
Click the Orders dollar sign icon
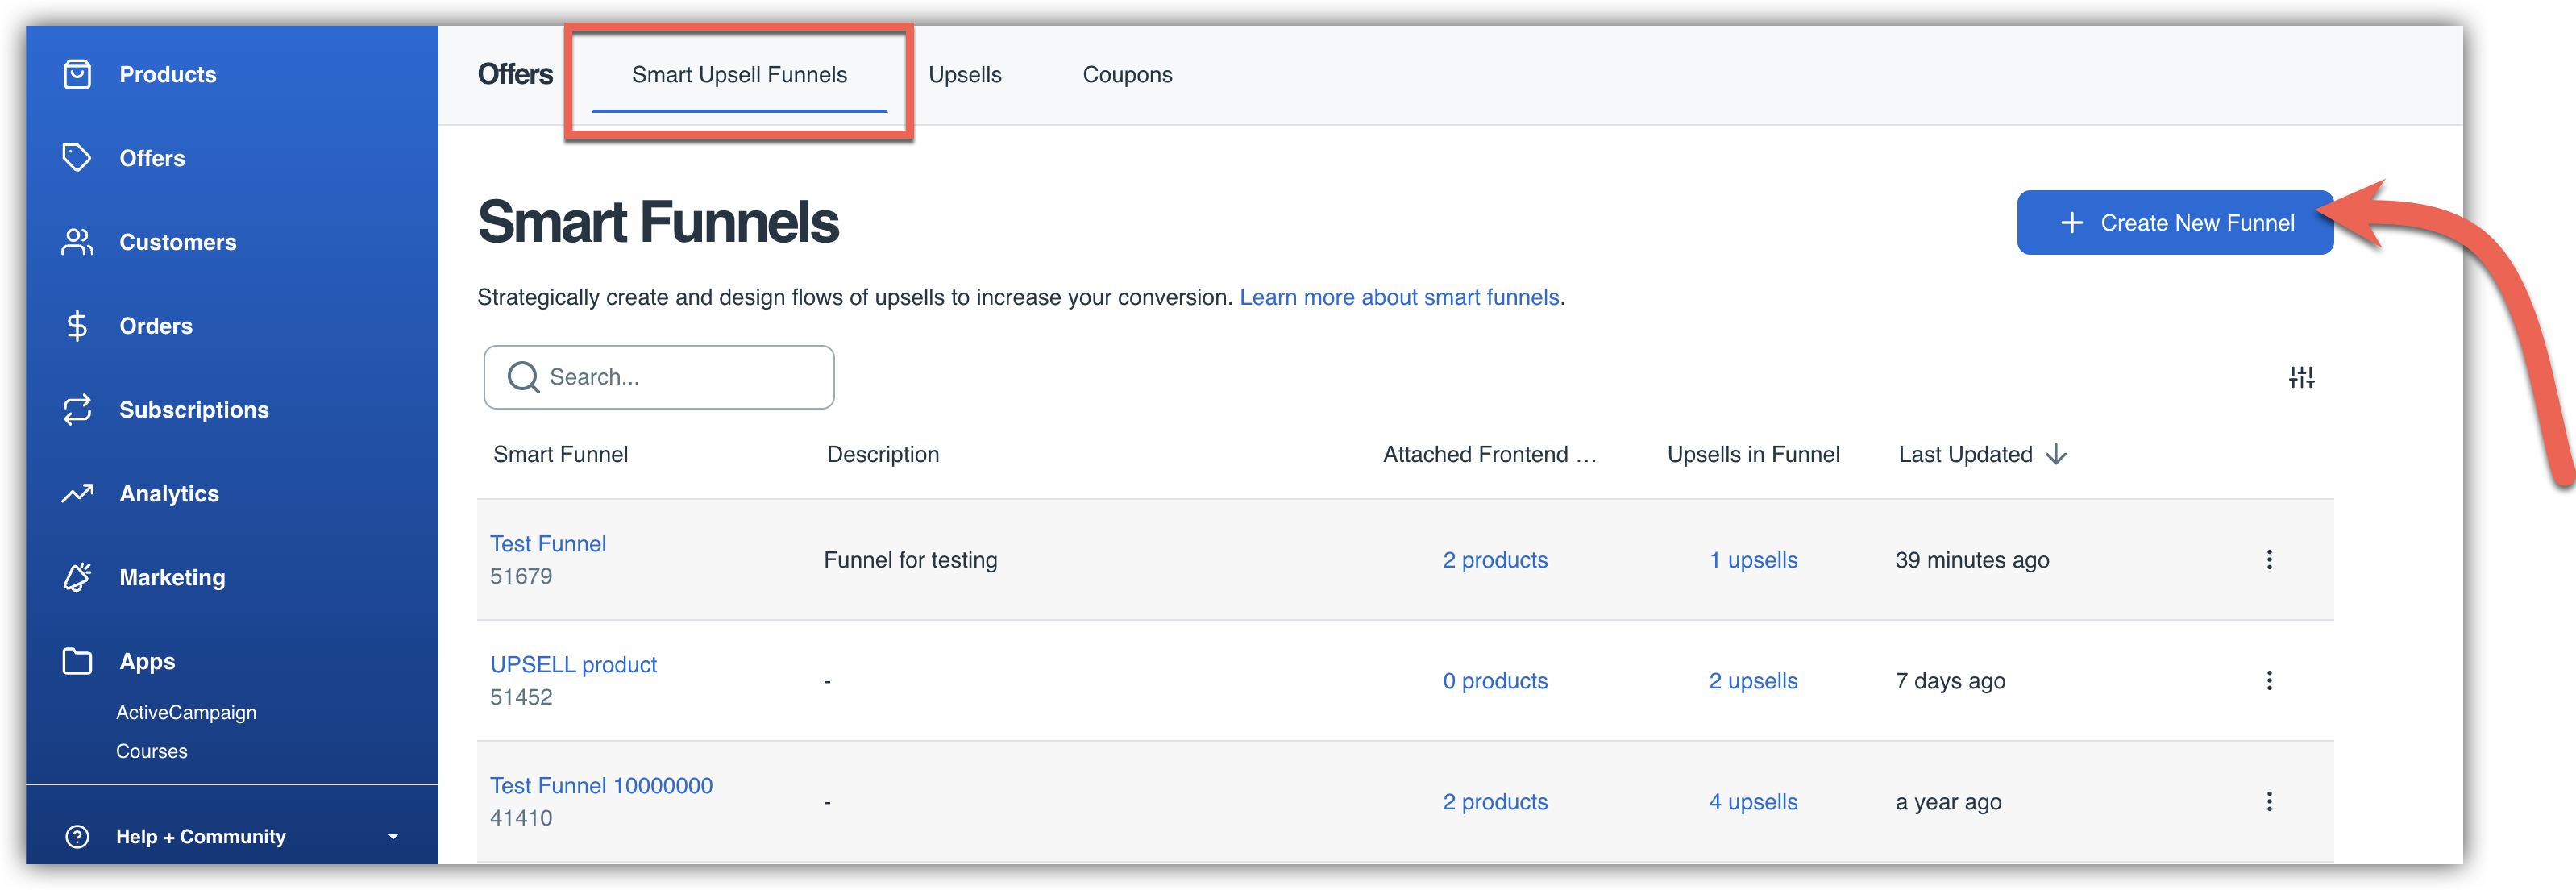point(77,326)
